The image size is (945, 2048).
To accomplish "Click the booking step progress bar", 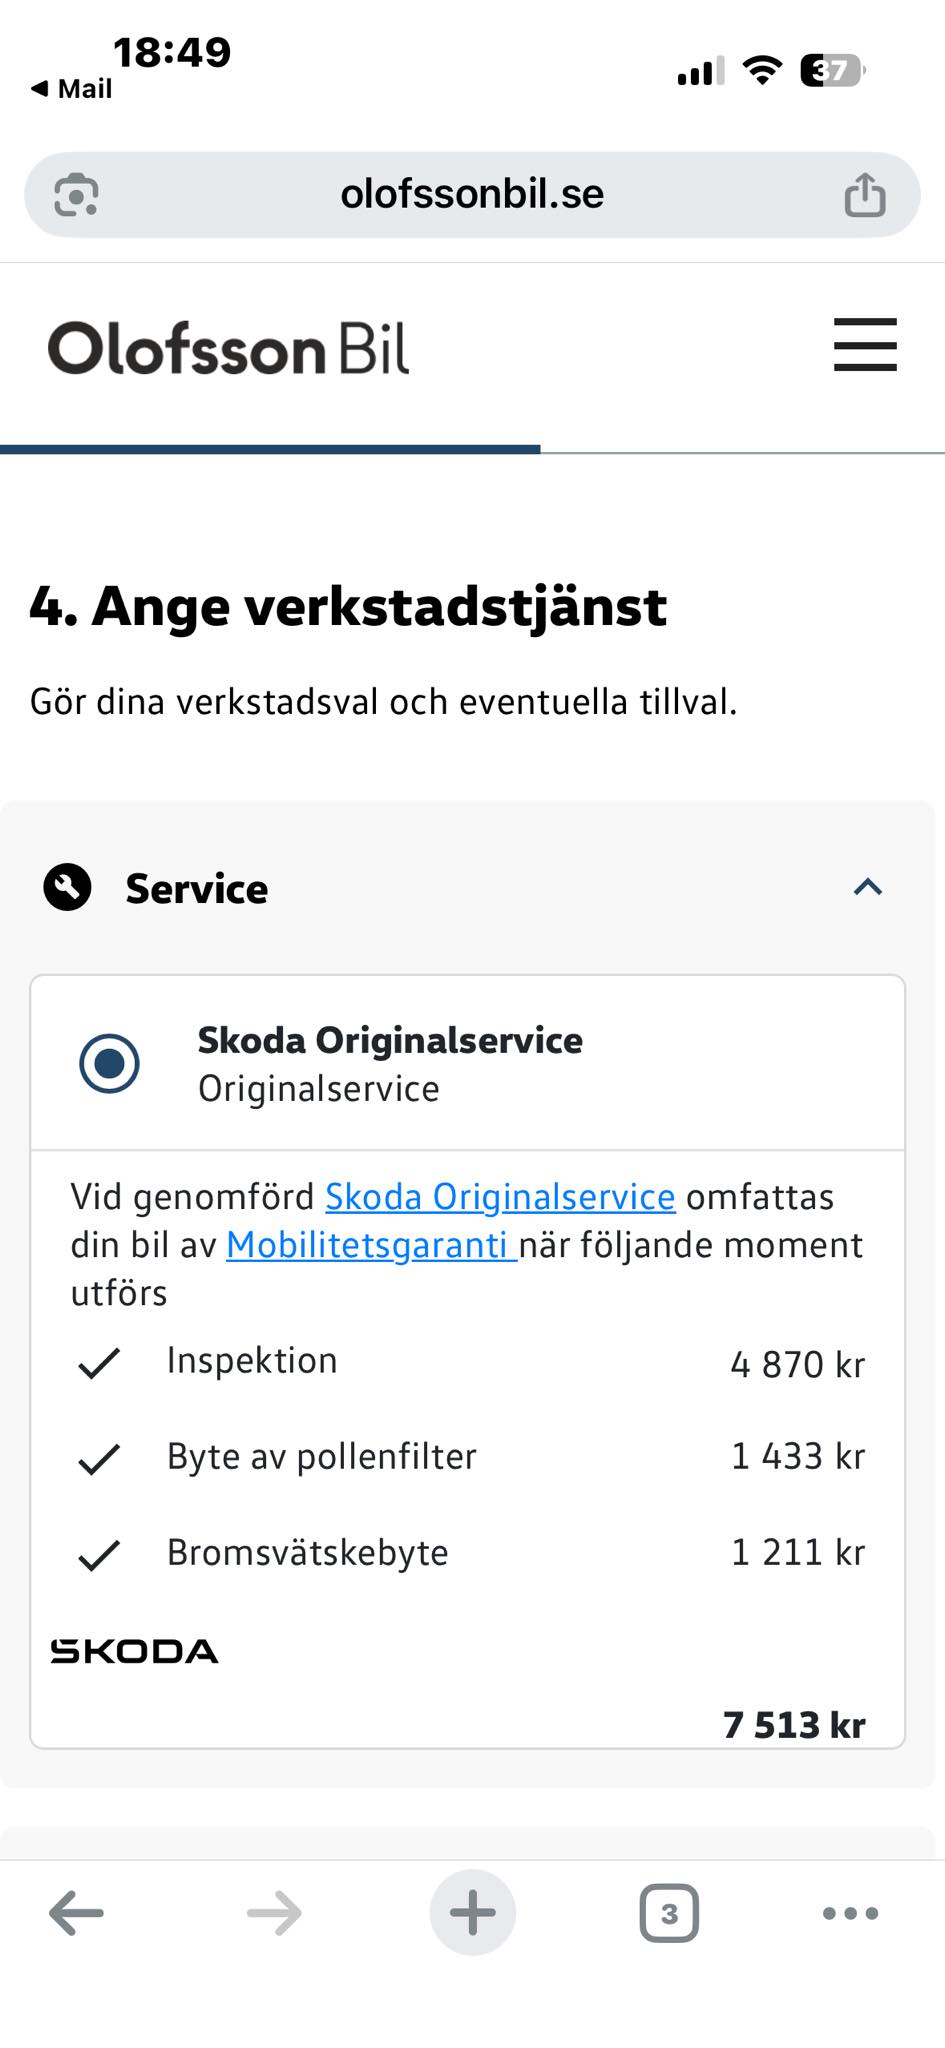I will pos(472,450).
